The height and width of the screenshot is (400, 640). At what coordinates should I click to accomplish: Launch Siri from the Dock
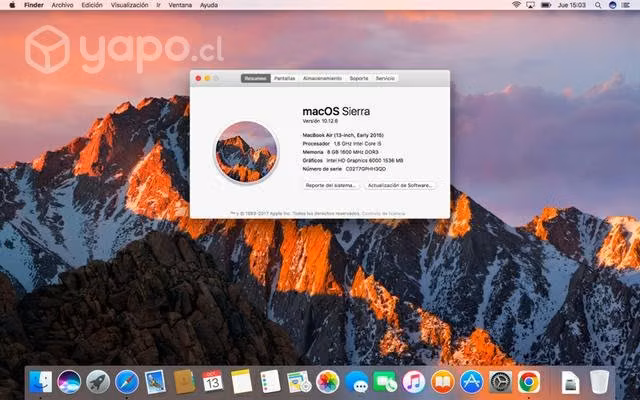coord(69,382)
